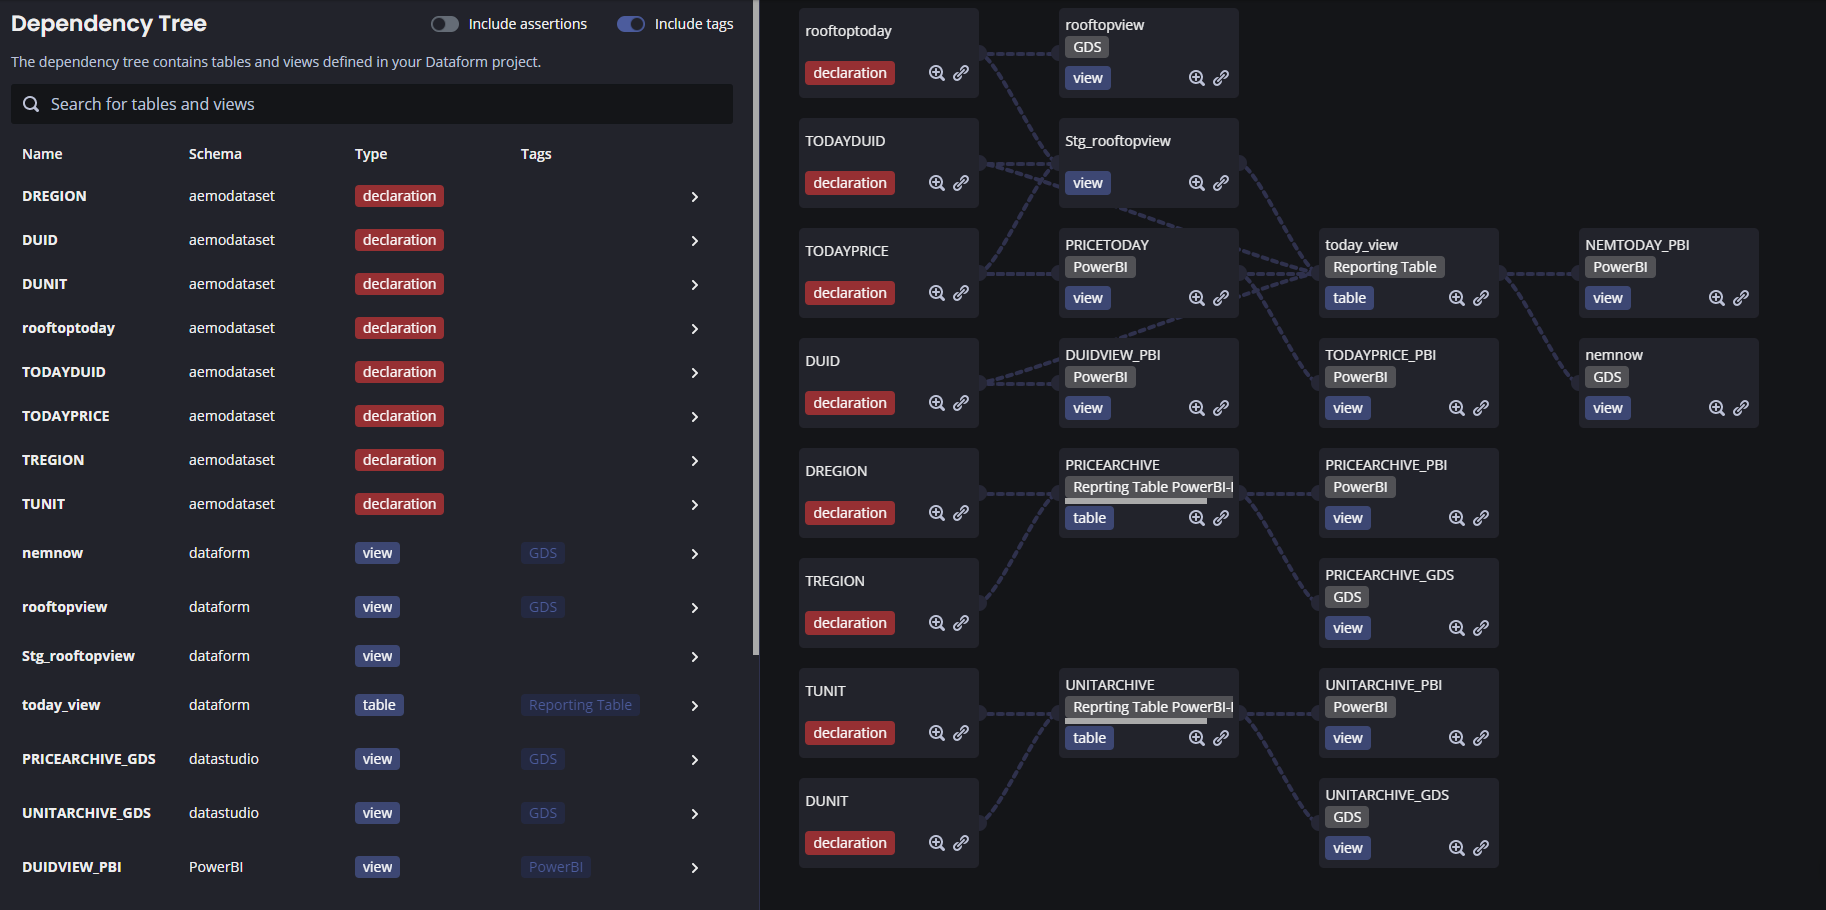The image size is (1826, 910).
Task: Click the magnifier icon in the search bar
Action: tap(31, 103)
